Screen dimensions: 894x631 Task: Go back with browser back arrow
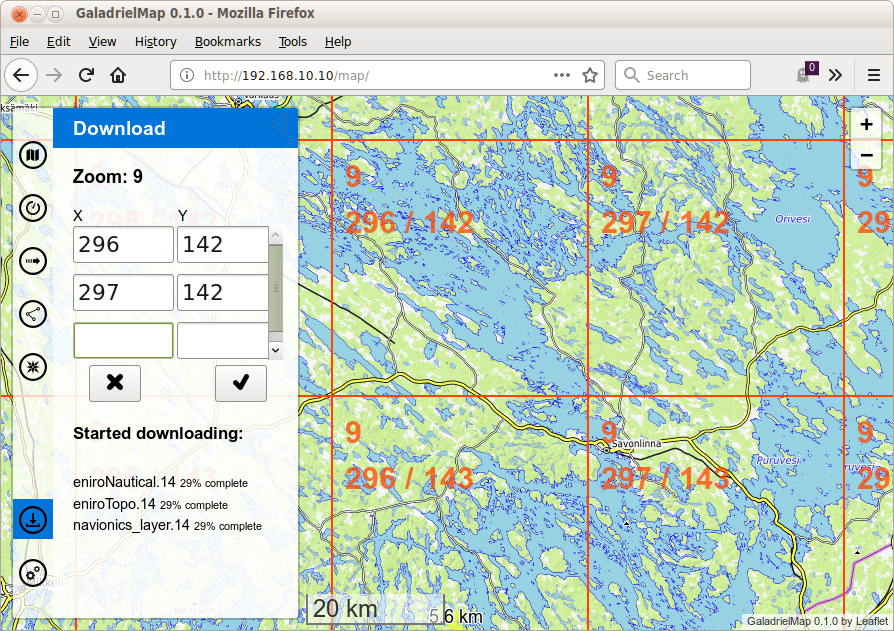pyautogui.click(x=21, y=75)
